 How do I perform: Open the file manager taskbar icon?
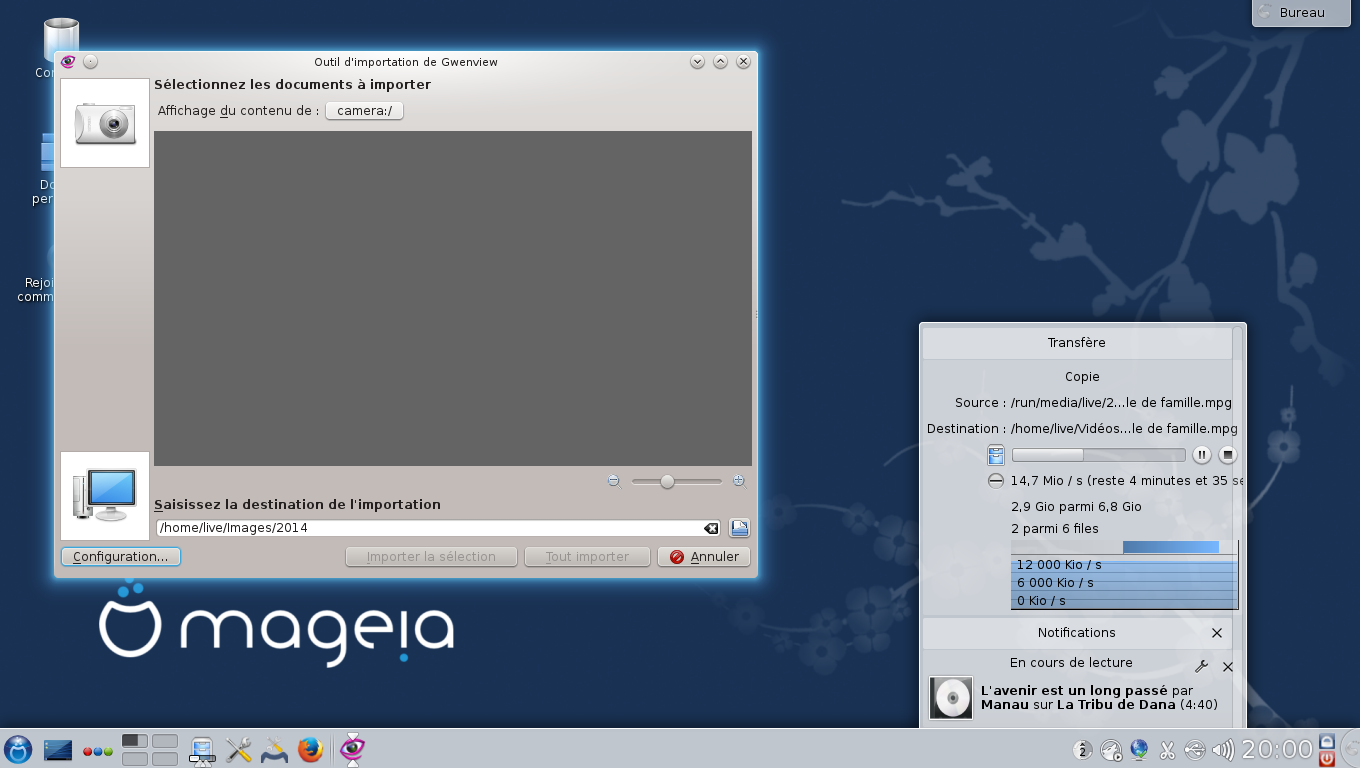(x=202, y=750)
